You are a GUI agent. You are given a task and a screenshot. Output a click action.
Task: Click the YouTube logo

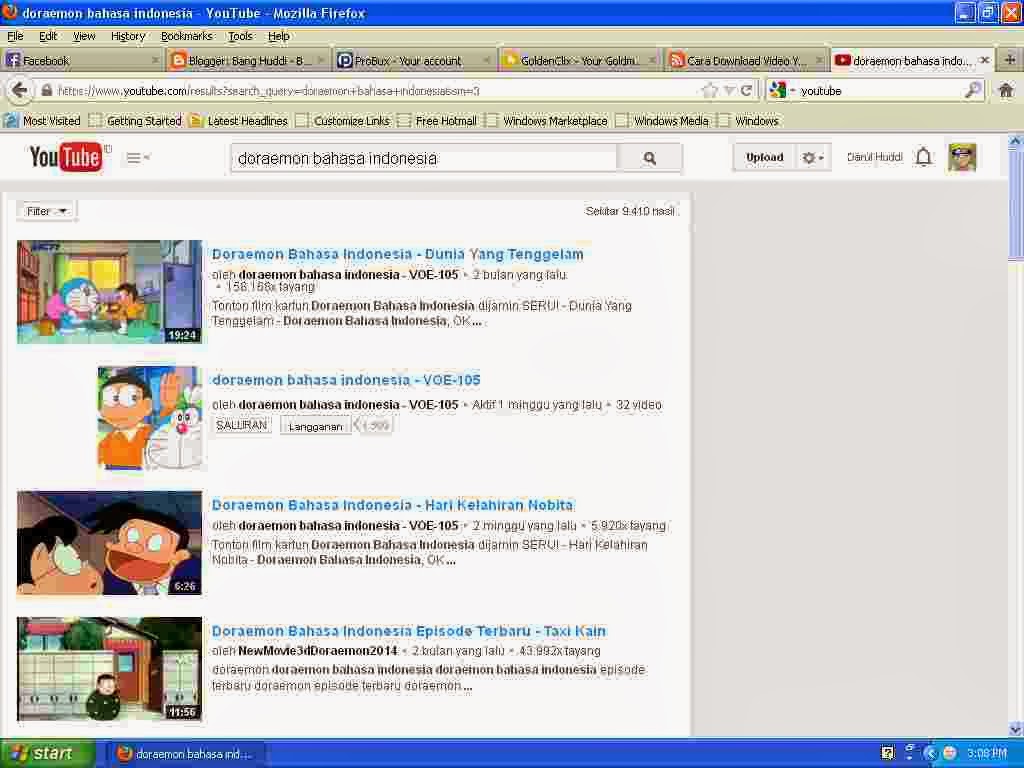coord(66,157)
